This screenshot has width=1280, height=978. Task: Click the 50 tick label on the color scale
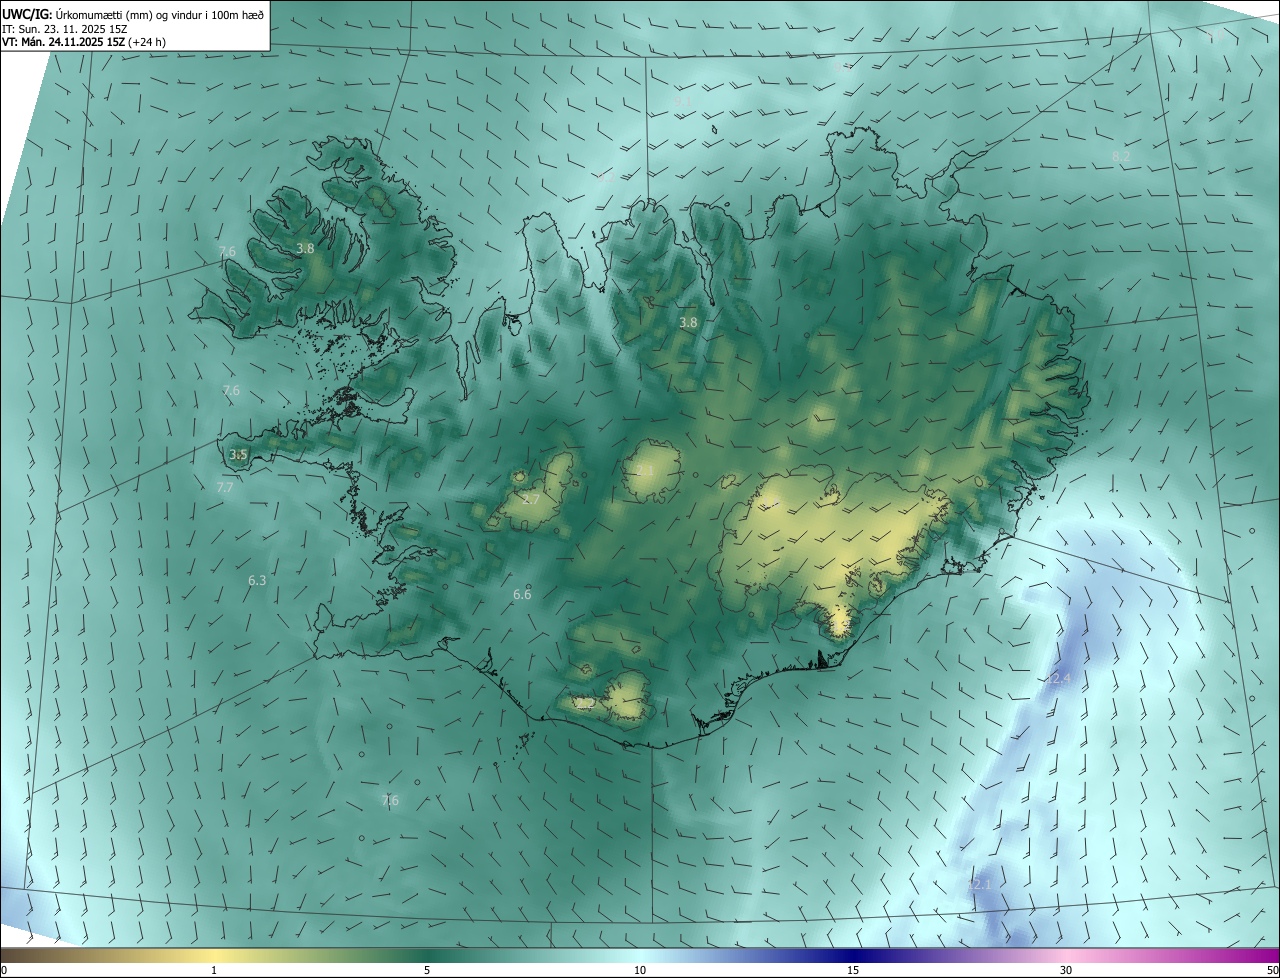point(1272,970)
